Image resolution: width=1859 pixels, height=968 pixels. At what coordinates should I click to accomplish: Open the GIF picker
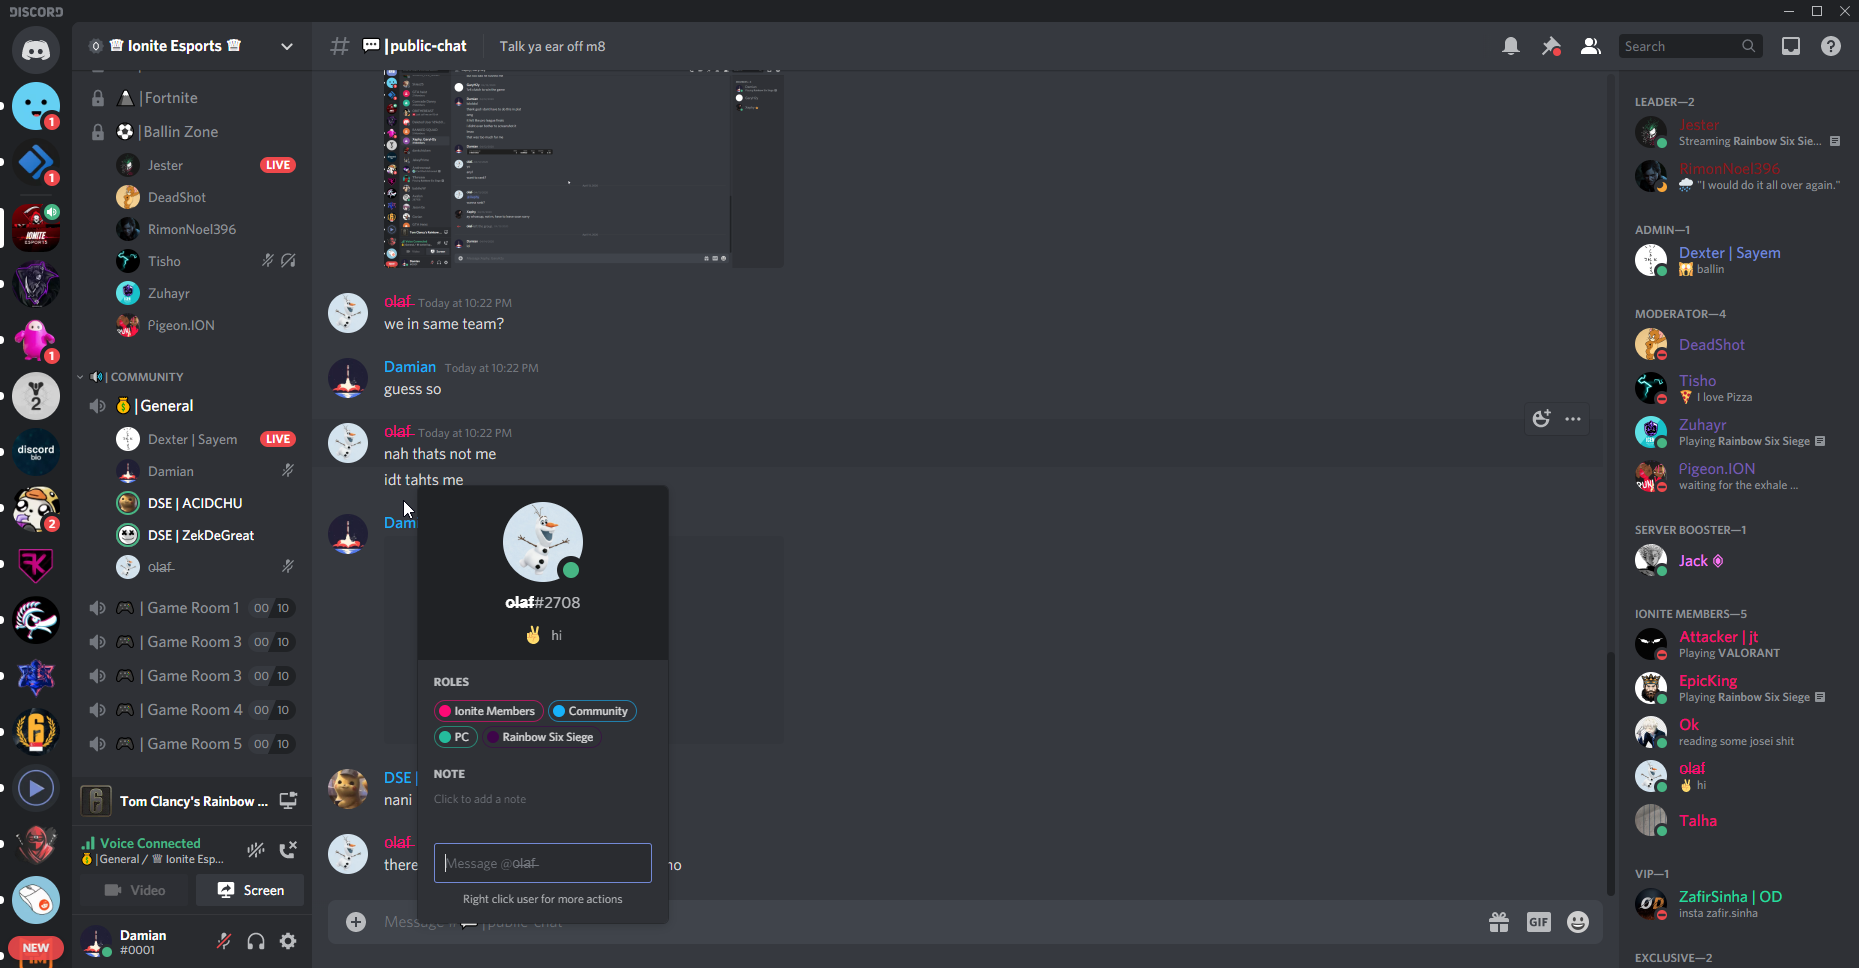point(1538,922)
